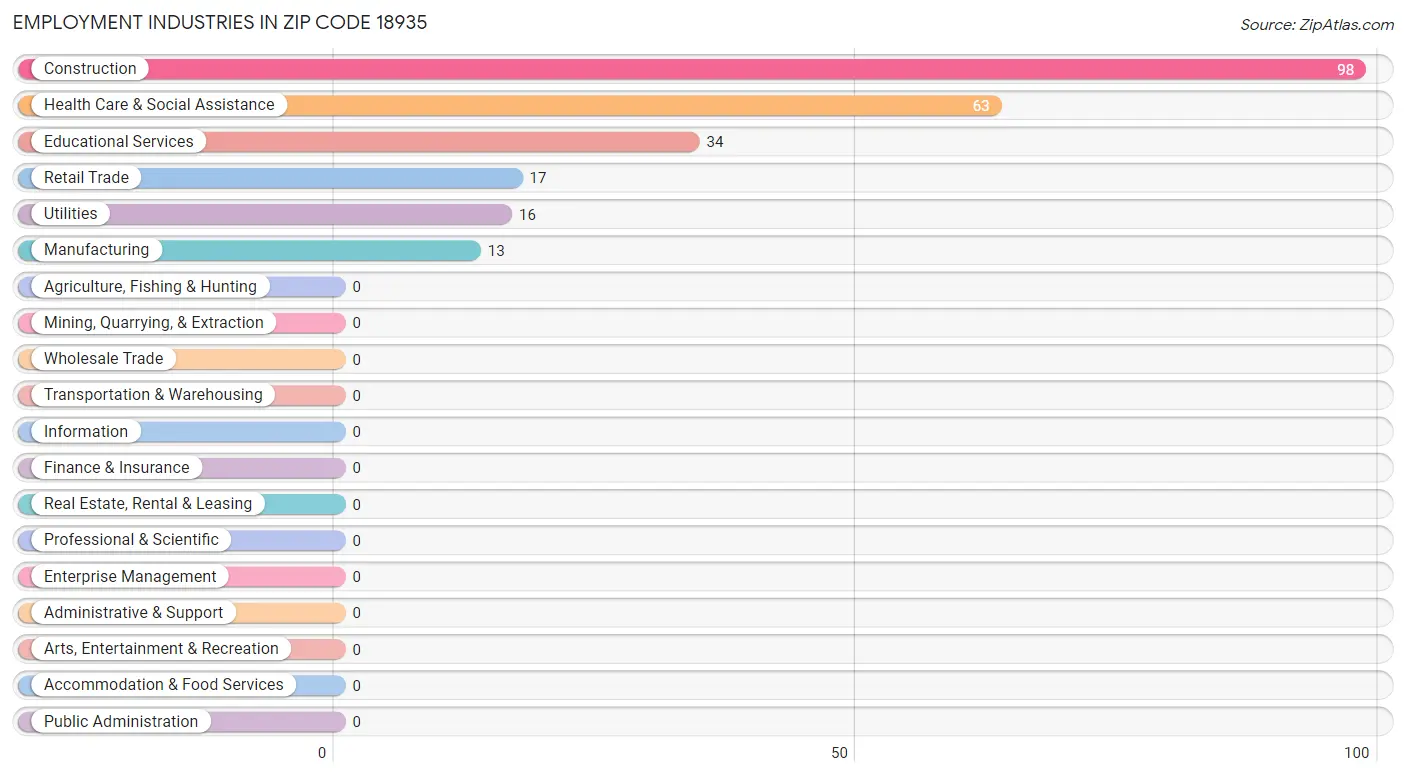This screenshot has height=776, width=1406.
Task: Click the Construction bar label
Action: tap(90, 69)
